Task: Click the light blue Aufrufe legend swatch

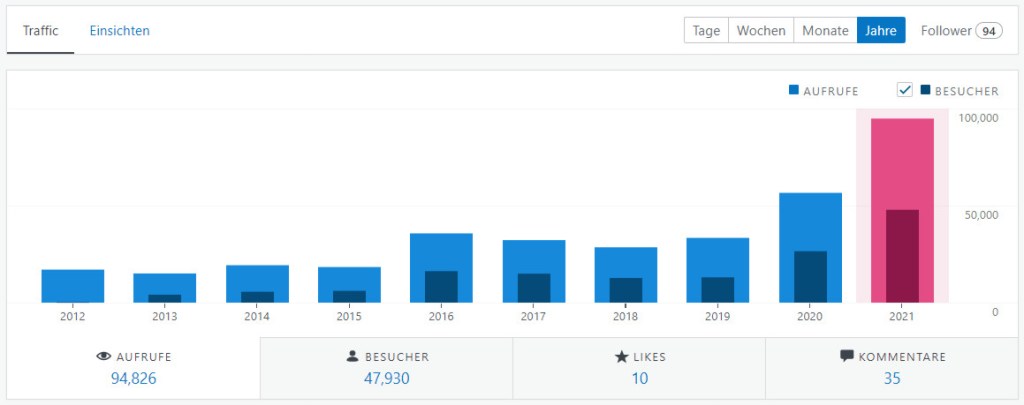Action: 794,91
